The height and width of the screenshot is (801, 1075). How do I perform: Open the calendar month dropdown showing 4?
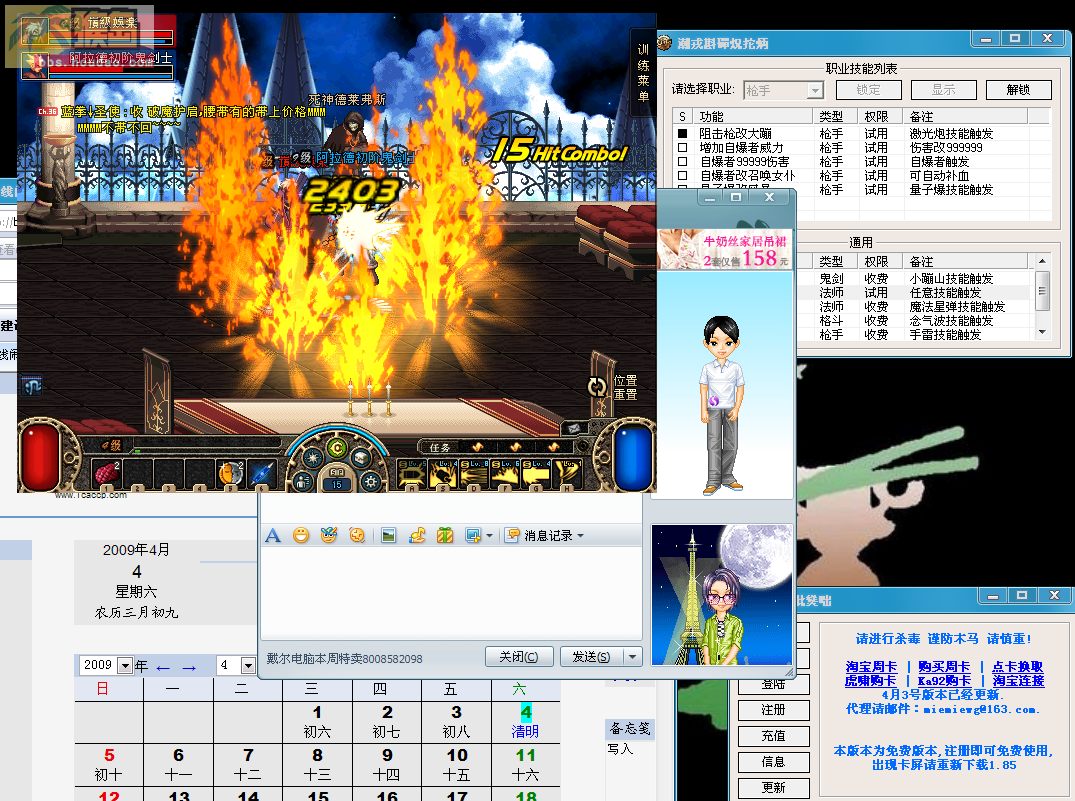click(x=248, y=665)
